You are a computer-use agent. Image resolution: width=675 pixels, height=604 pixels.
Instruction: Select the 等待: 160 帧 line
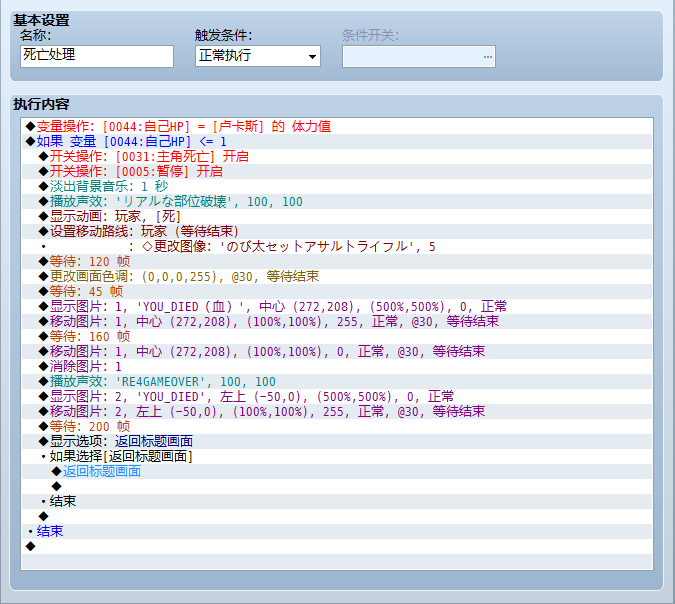(x=337, y=337)
